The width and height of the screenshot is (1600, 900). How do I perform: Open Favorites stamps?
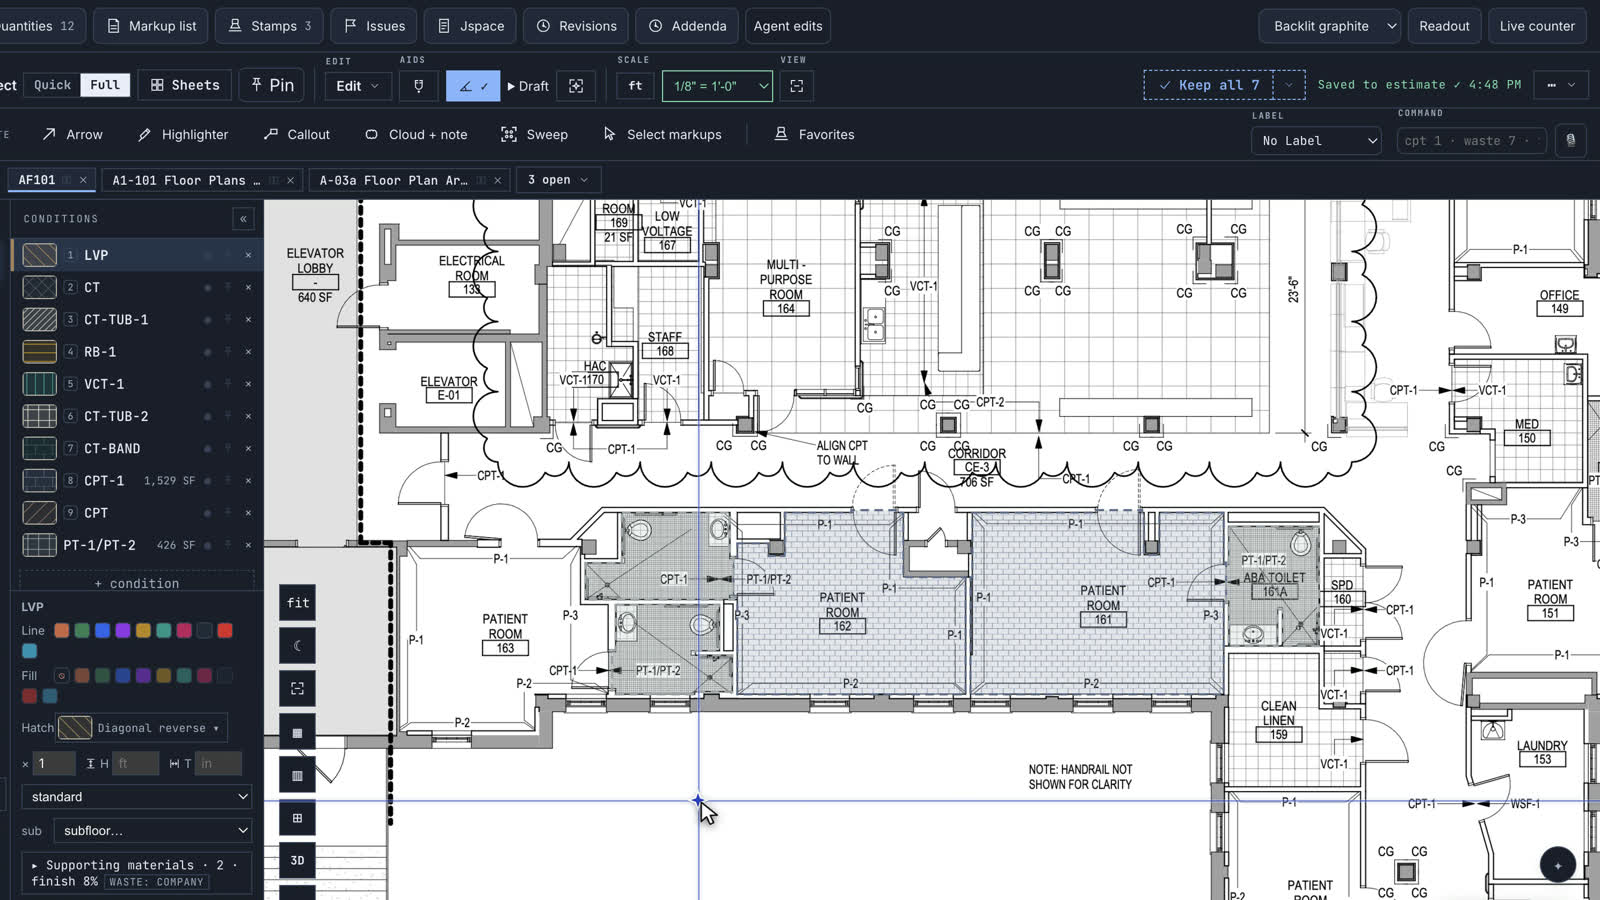tap(814, 134)
